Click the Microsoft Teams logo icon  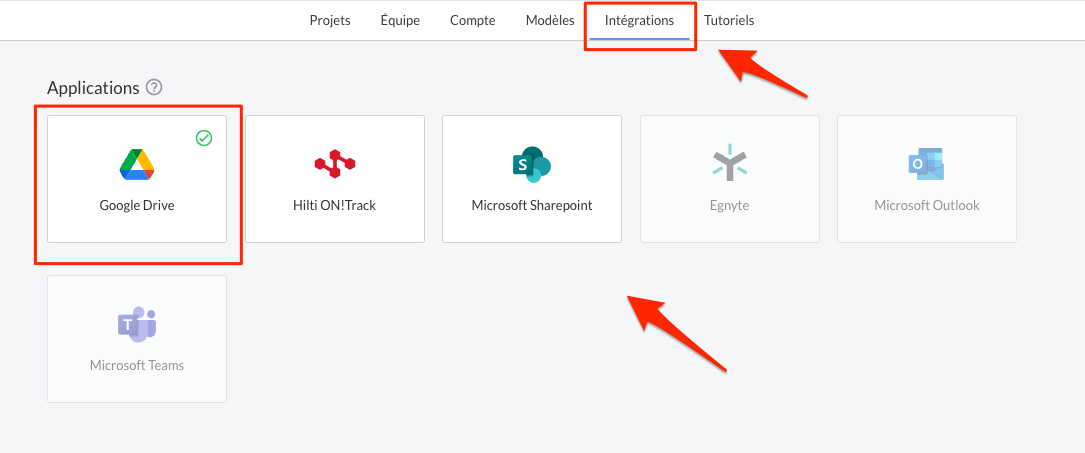(137, 324)
